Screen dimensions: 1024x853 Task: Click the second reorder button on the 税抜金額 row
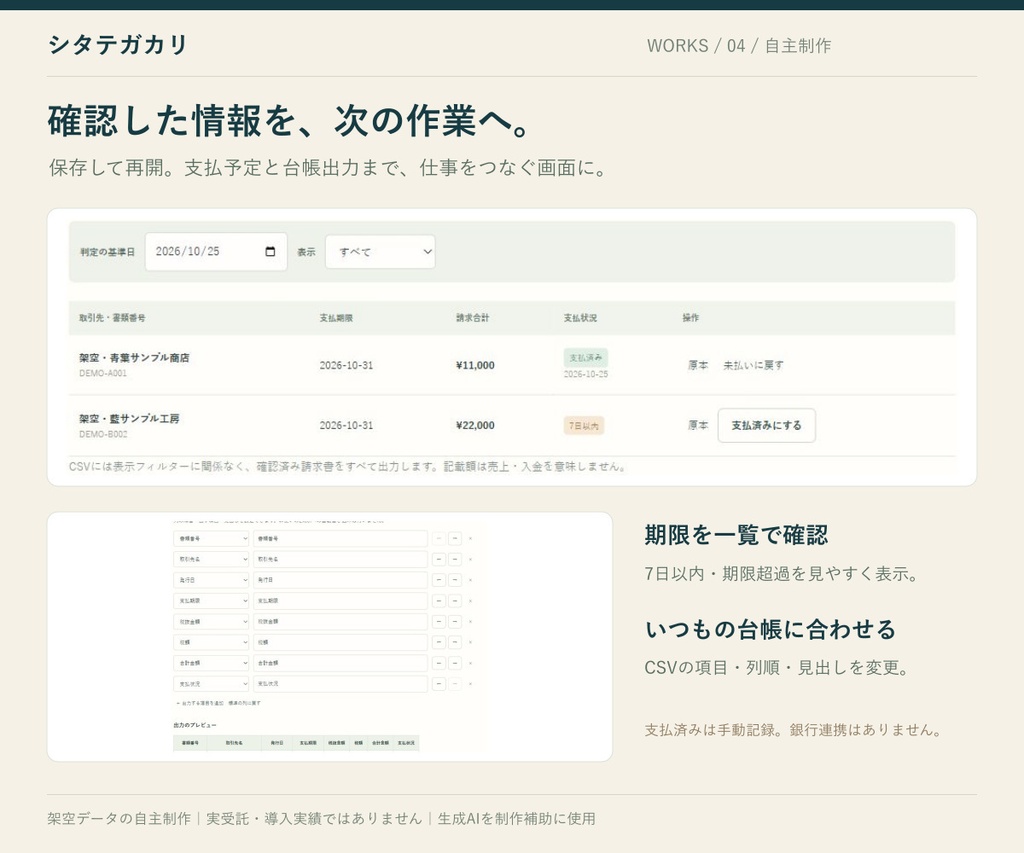tap(455, 622)
